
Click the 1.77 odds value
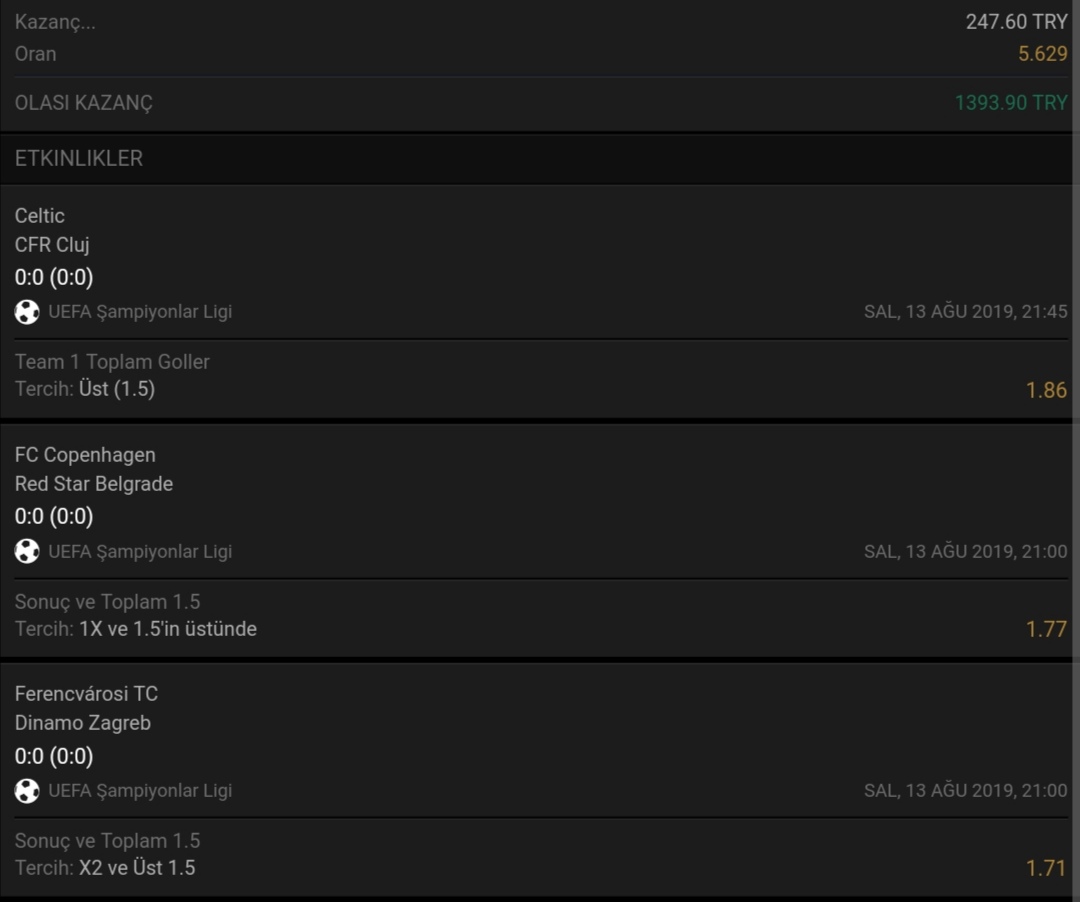coord(1046,629)
